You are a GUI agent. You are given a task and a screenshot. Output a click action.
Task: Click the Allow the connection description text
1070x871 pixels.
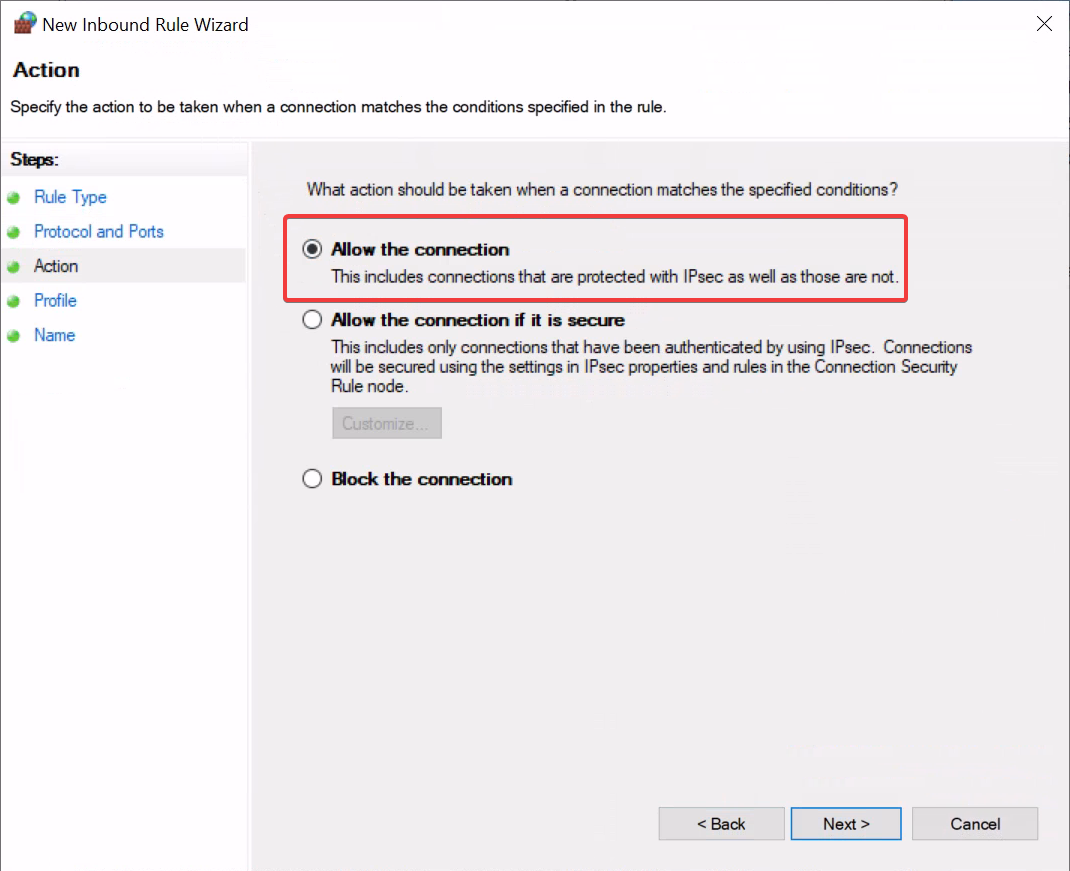pos(615,276)
